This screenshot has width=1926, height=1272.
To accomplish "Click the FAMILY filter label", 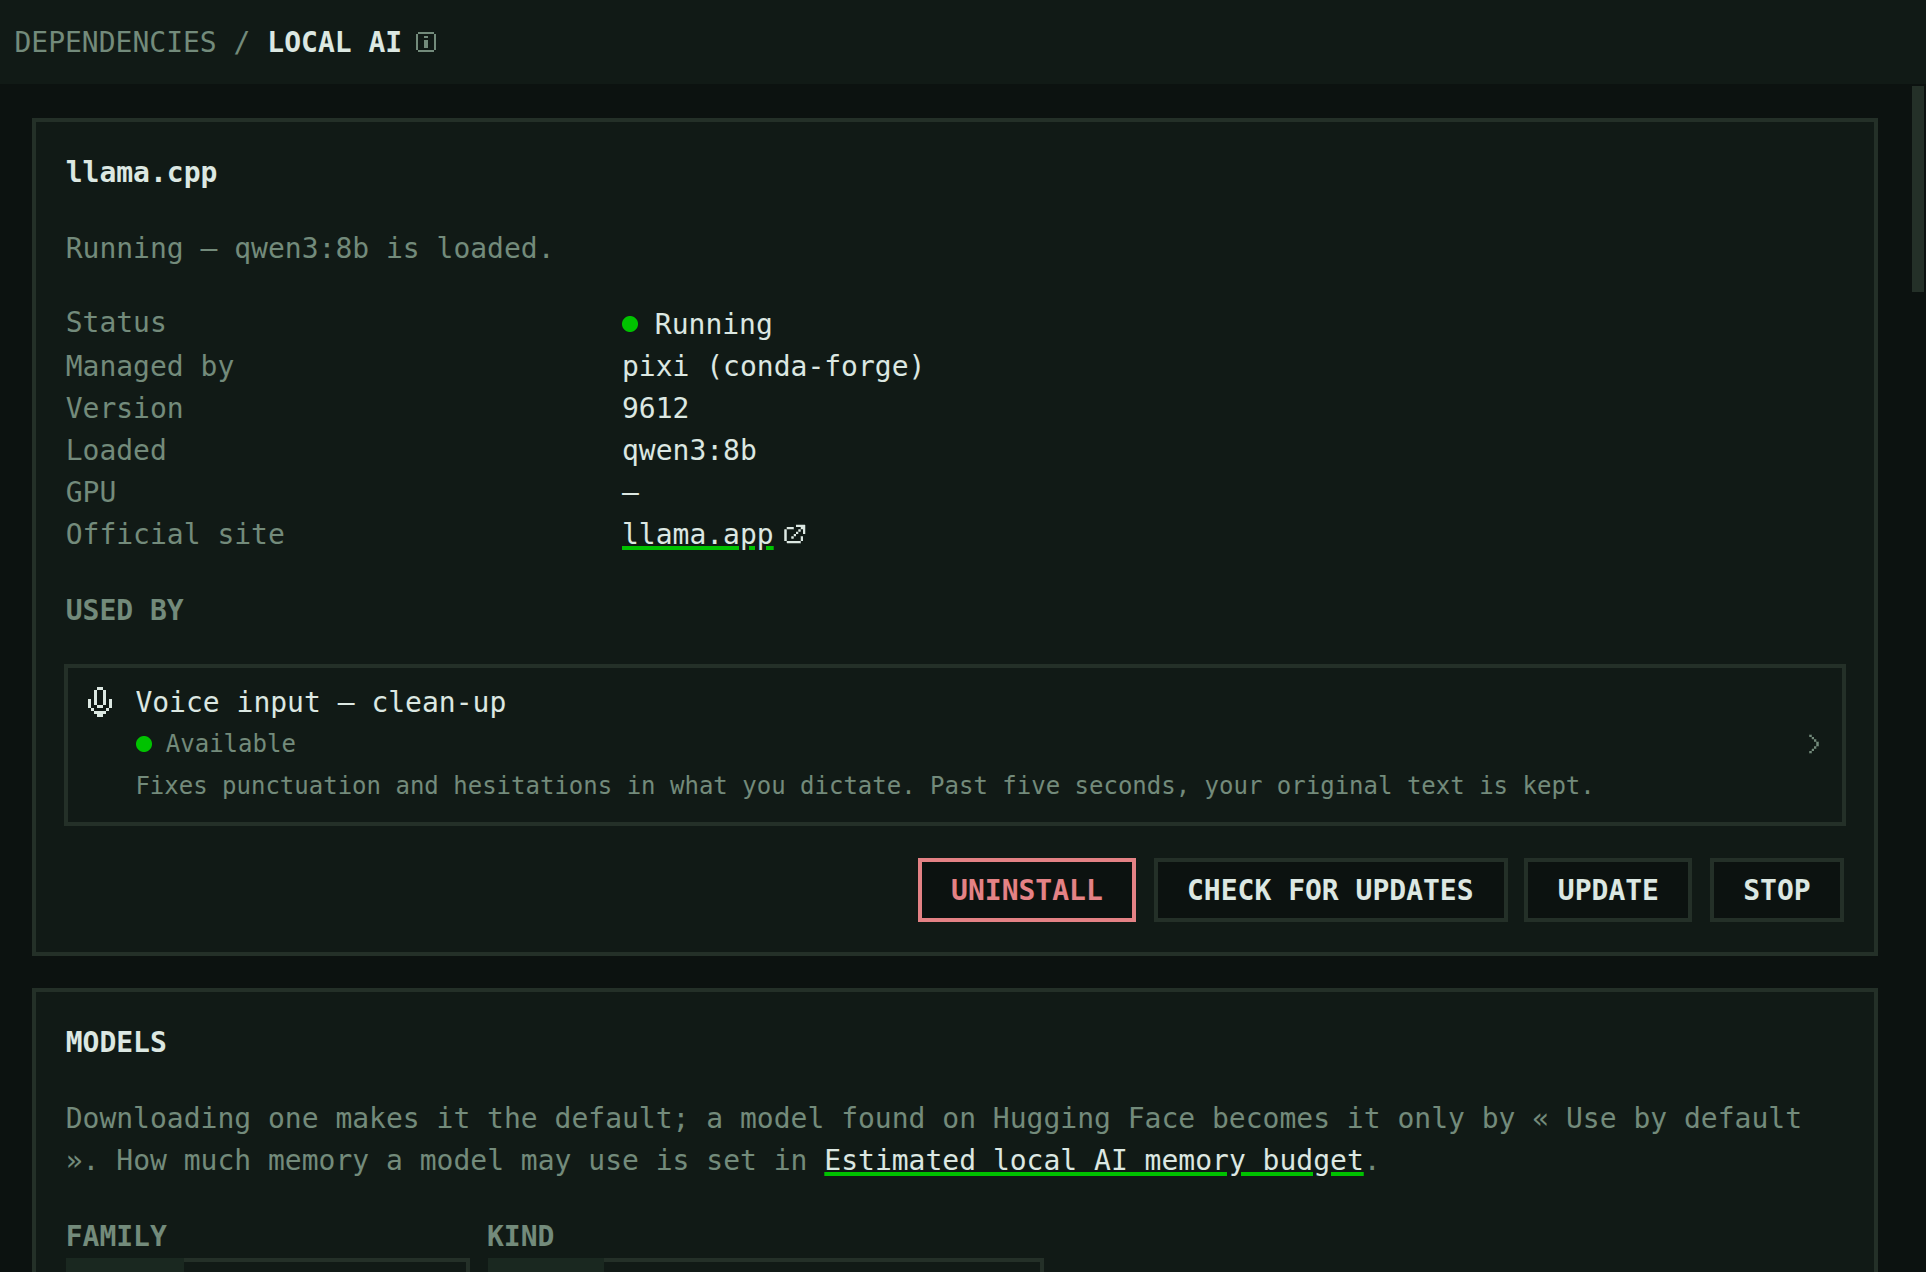I will pyautogui.click(x=116, y=1236).
